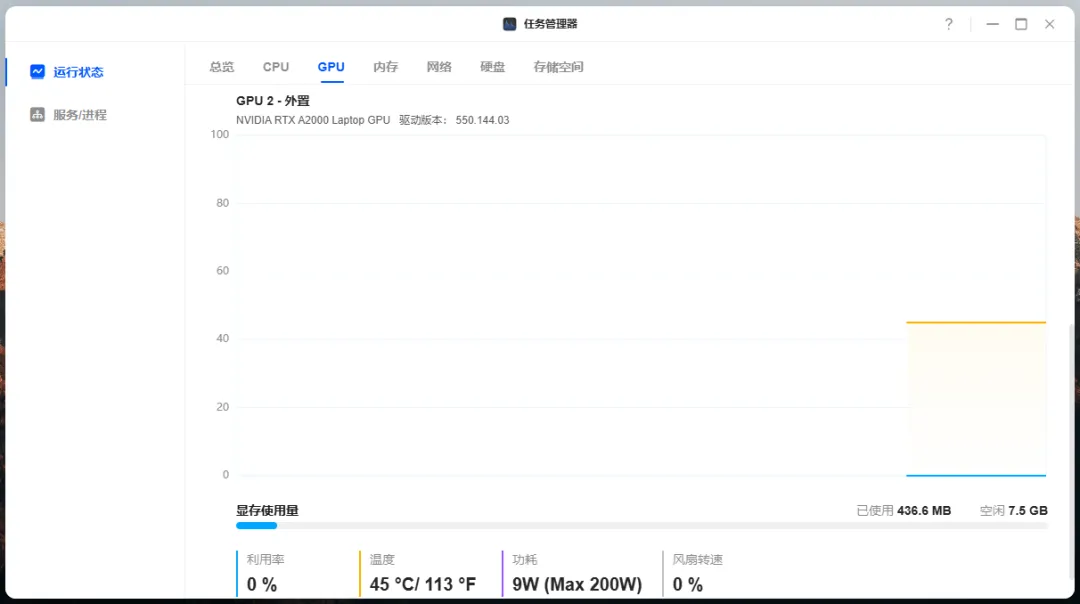Close the 任务管理器 window
1080x604 pixels.
point(1050,24)
